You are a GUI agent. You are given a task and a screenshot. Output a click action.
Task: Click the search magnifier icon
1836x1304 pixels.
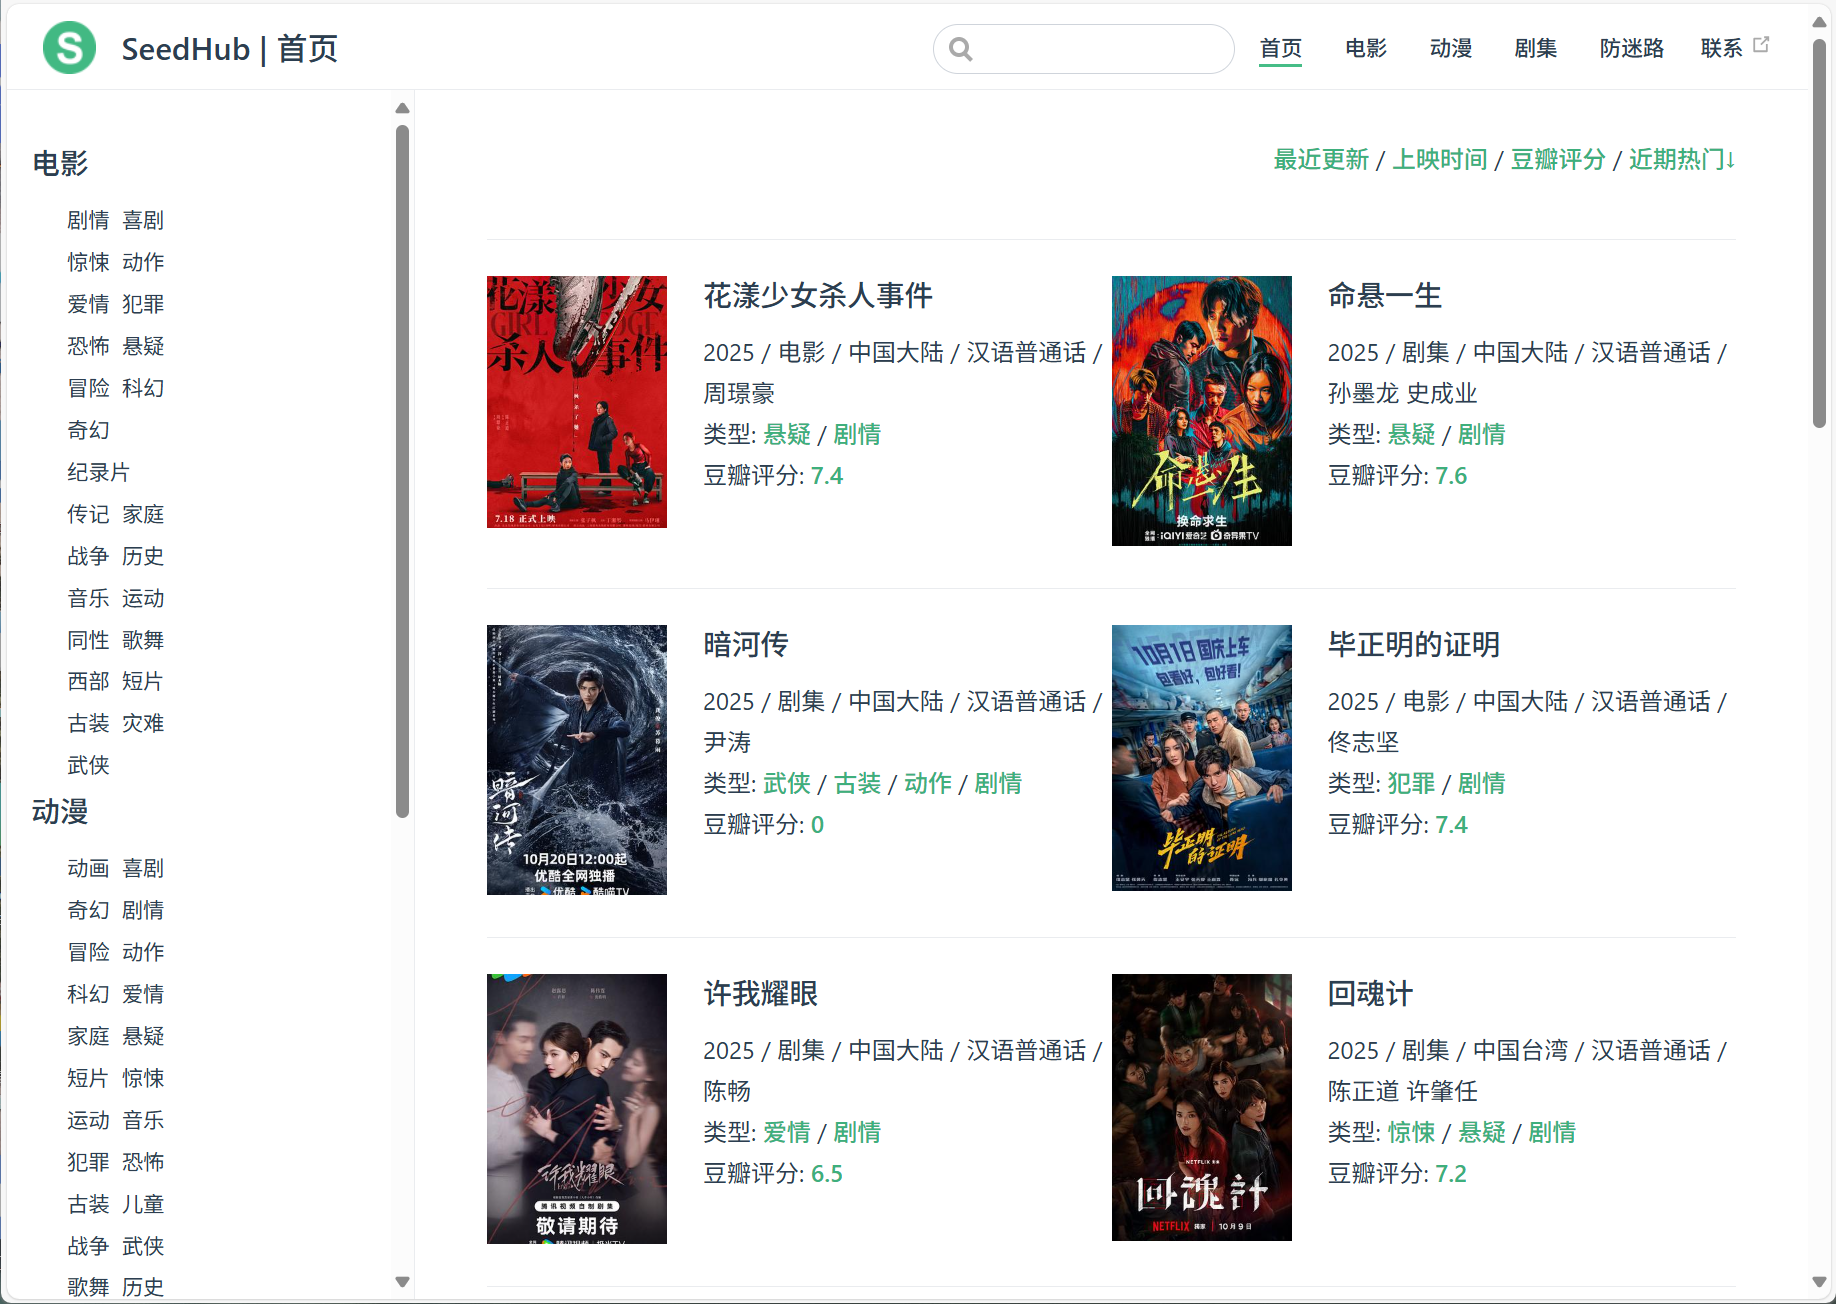pos(962,48)
